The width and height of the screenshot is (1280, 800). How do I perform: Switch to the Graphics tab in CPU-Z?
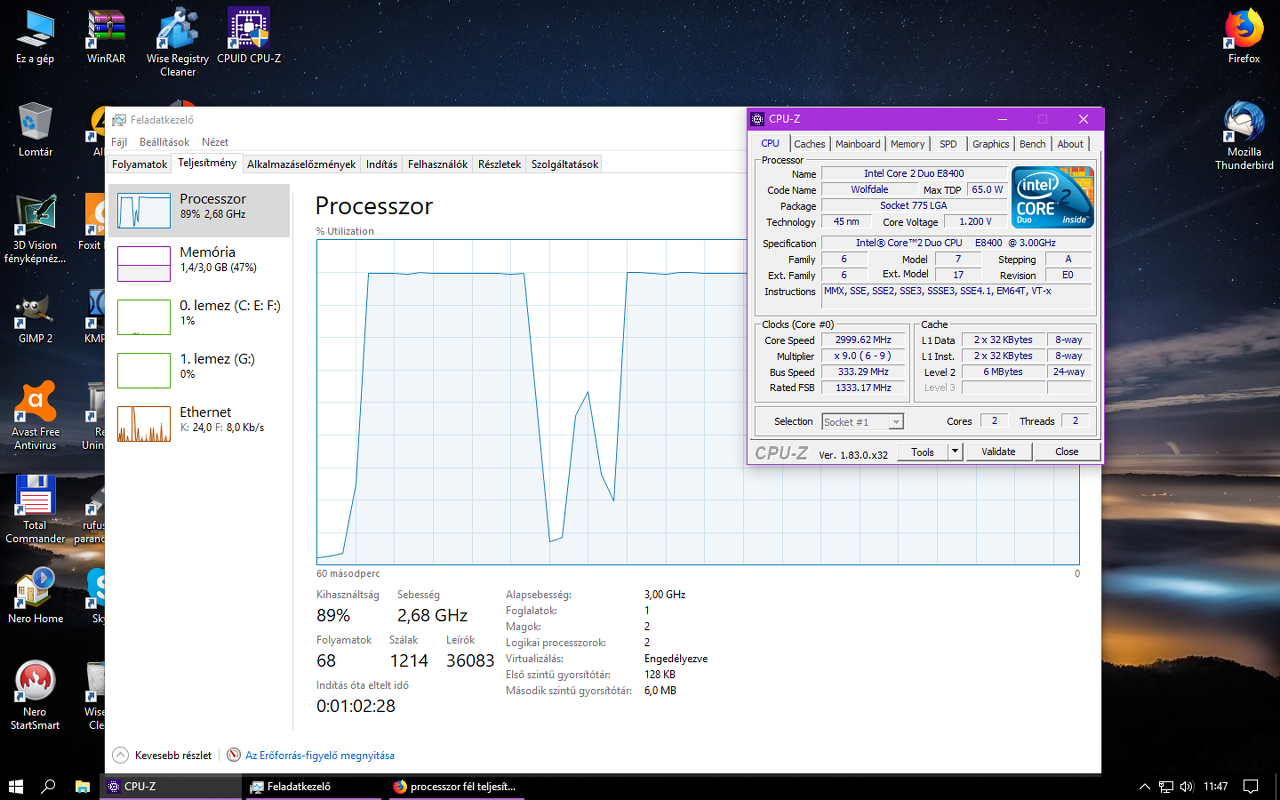click(991, 144)
